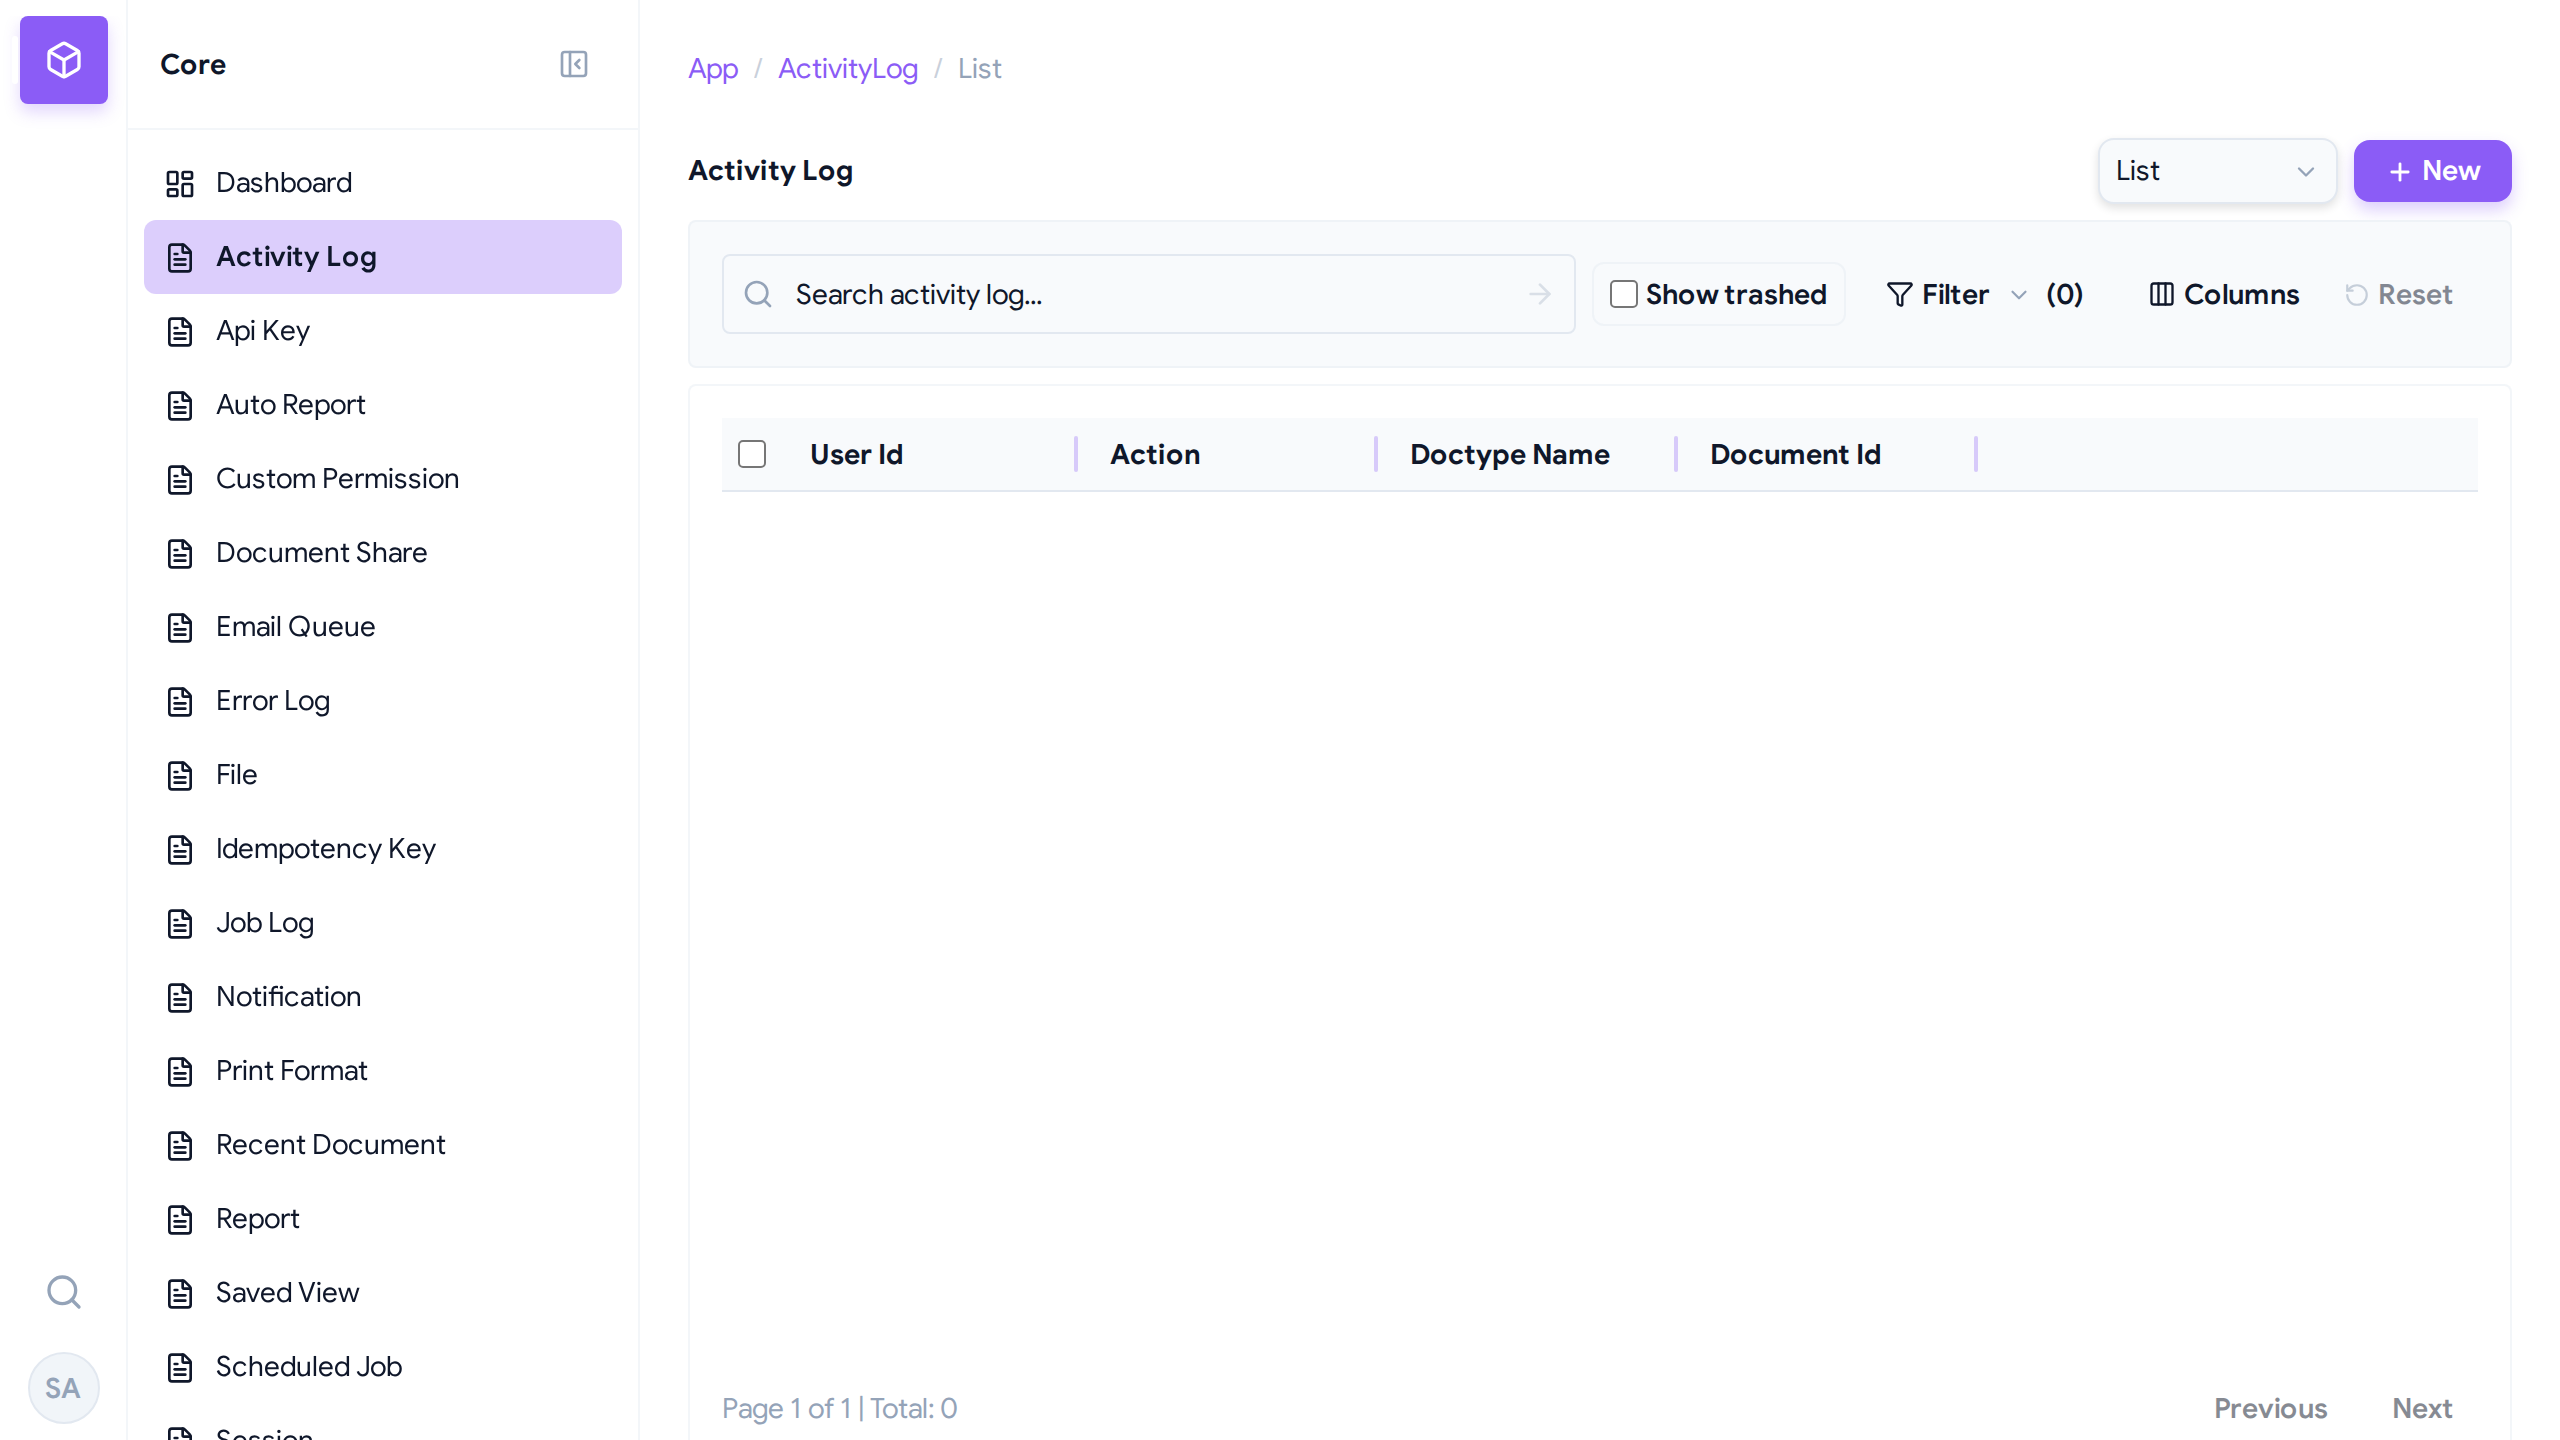
Task: Click the ActivityLog breadcrumb link
Action: point(848,68)
